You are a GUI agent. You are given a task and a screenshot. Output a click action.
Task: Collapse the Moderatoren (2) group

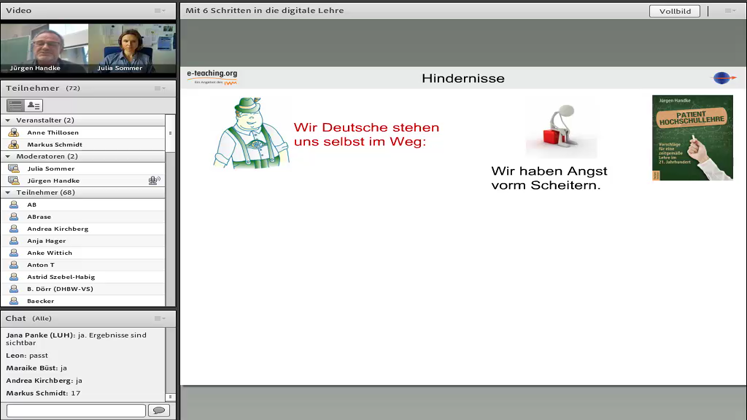(8, 157)
